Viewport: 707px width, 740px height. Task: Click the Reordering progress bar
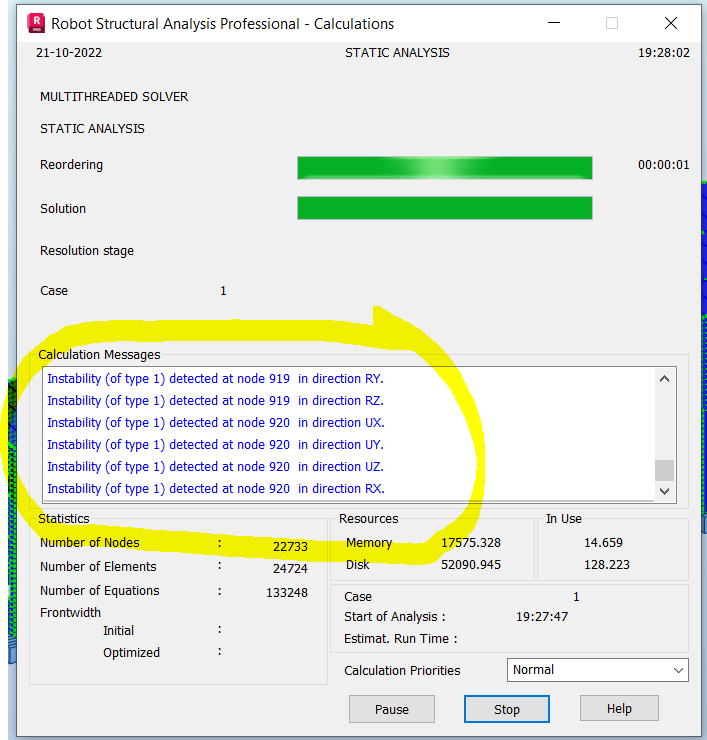coord(445,168)
